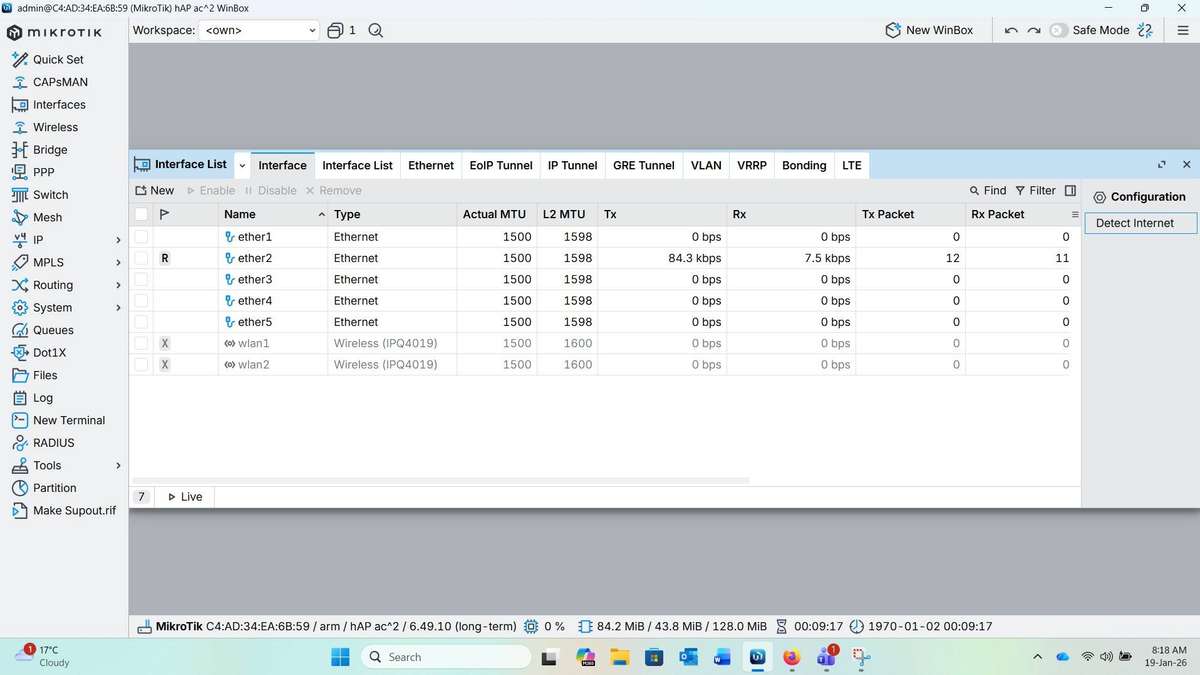The height and width of the screenshot is (675, 1200).
Task: Open New Terminal from the sidebar
Action: click(x=66, y=420)
